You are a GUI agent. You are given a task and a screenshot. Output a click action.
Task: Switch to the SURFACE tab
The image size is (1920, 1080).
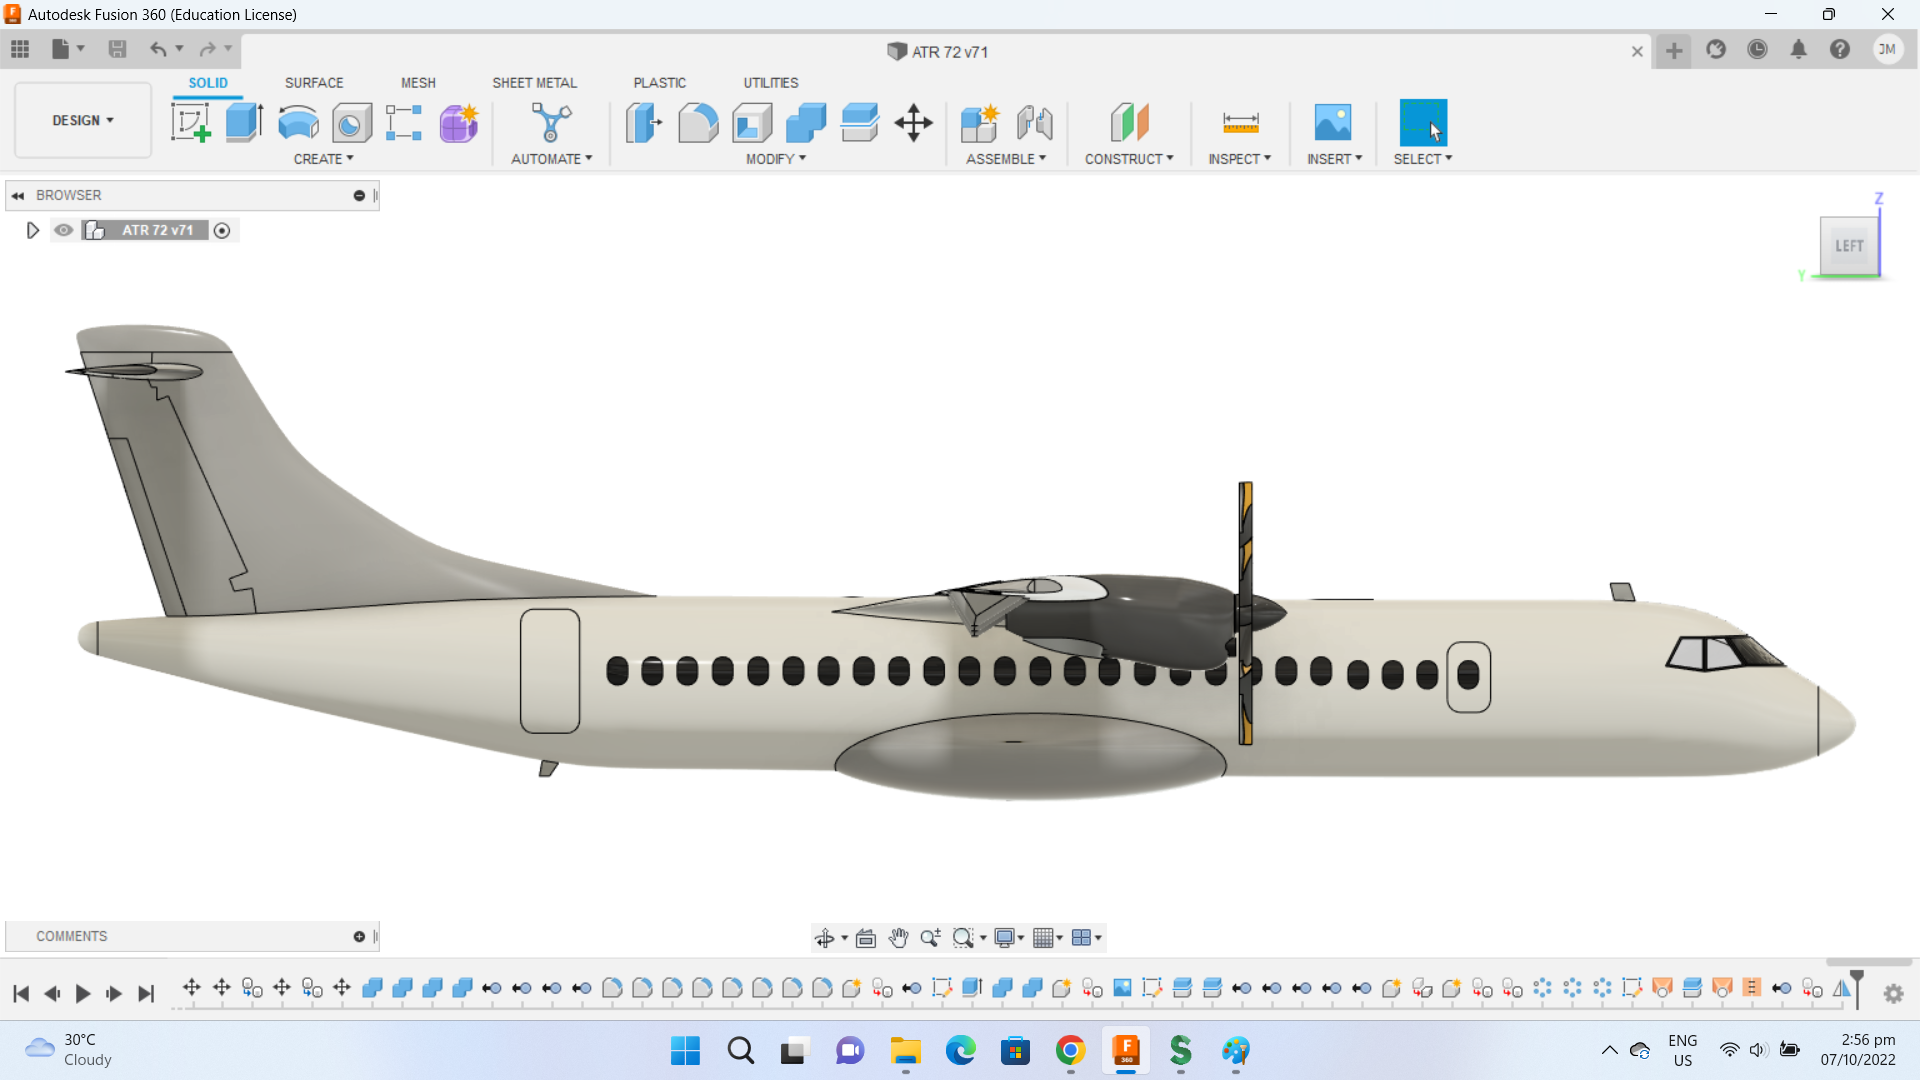[314, 83]
